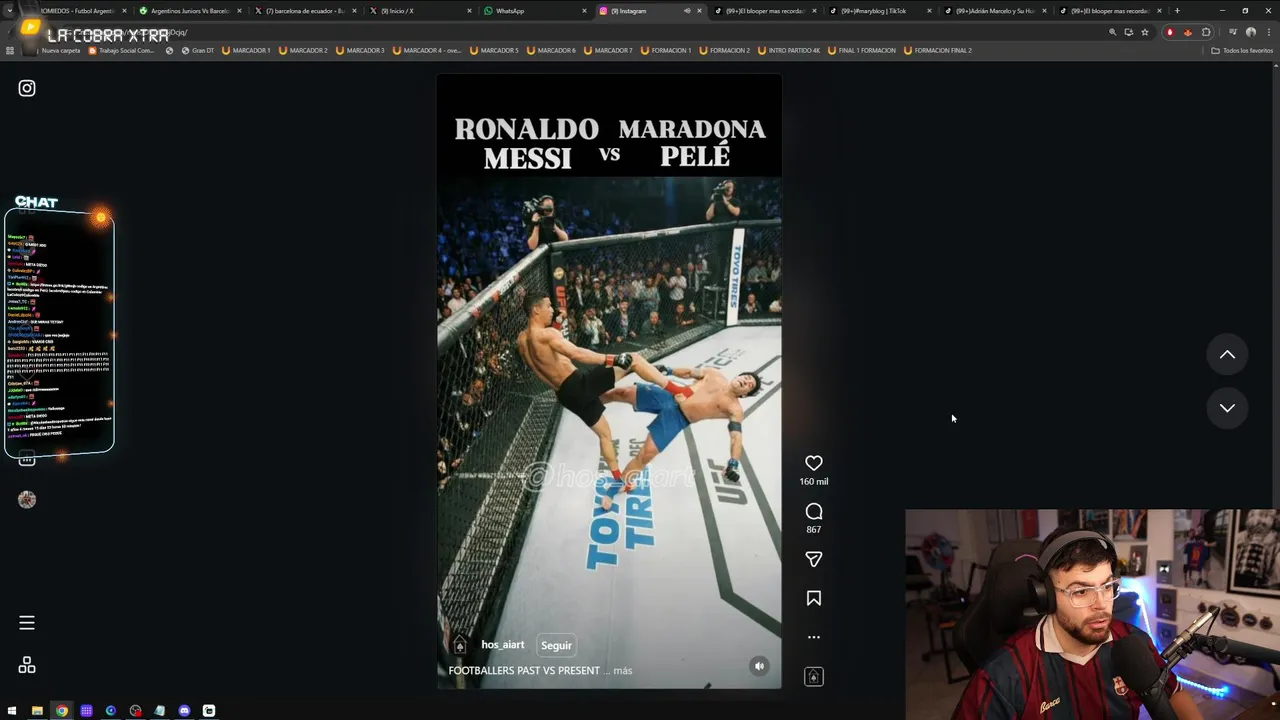Screen dimensions: 1280x720
Task: Follow hos_aiart with the Seguir button
Action: [556, 645]
